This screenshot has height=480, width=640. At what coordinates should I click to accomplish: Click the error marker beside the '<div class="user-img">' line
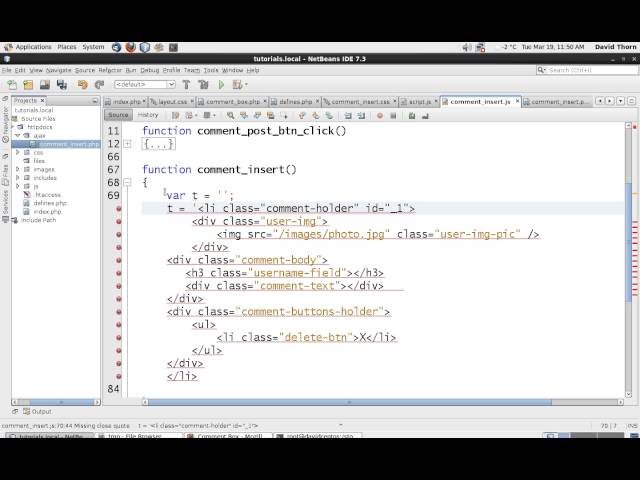[119, 222]
